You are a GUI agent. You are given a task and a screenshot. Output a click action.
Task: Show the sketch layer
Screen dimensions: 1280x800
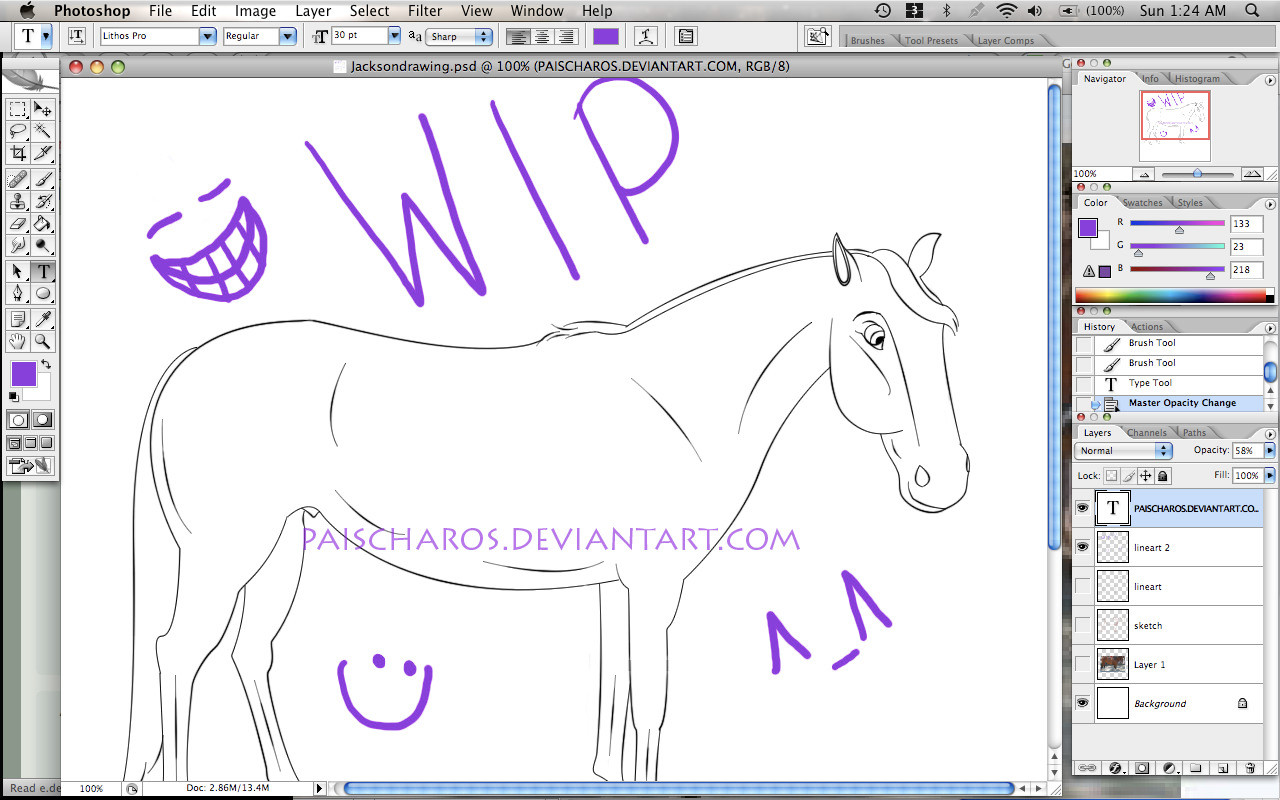click(1082, 626)
